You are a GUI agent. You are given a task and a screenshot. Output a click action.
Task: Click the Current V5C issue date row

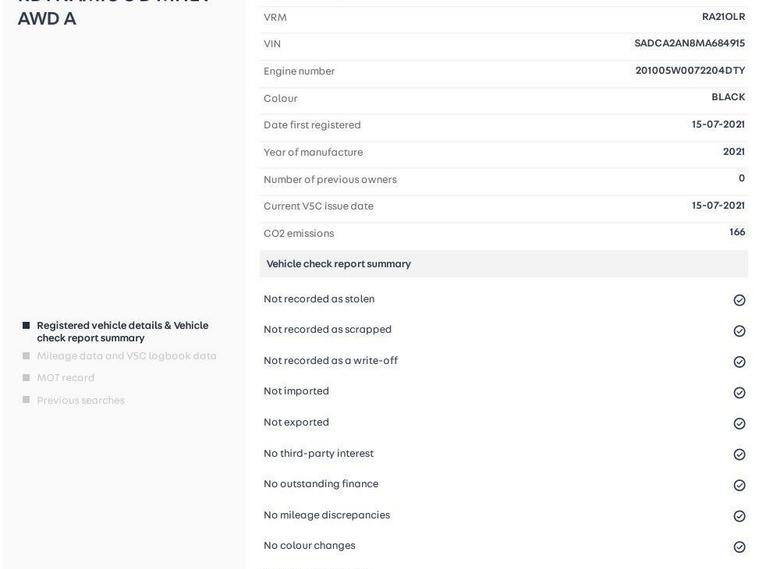point(503,206)
